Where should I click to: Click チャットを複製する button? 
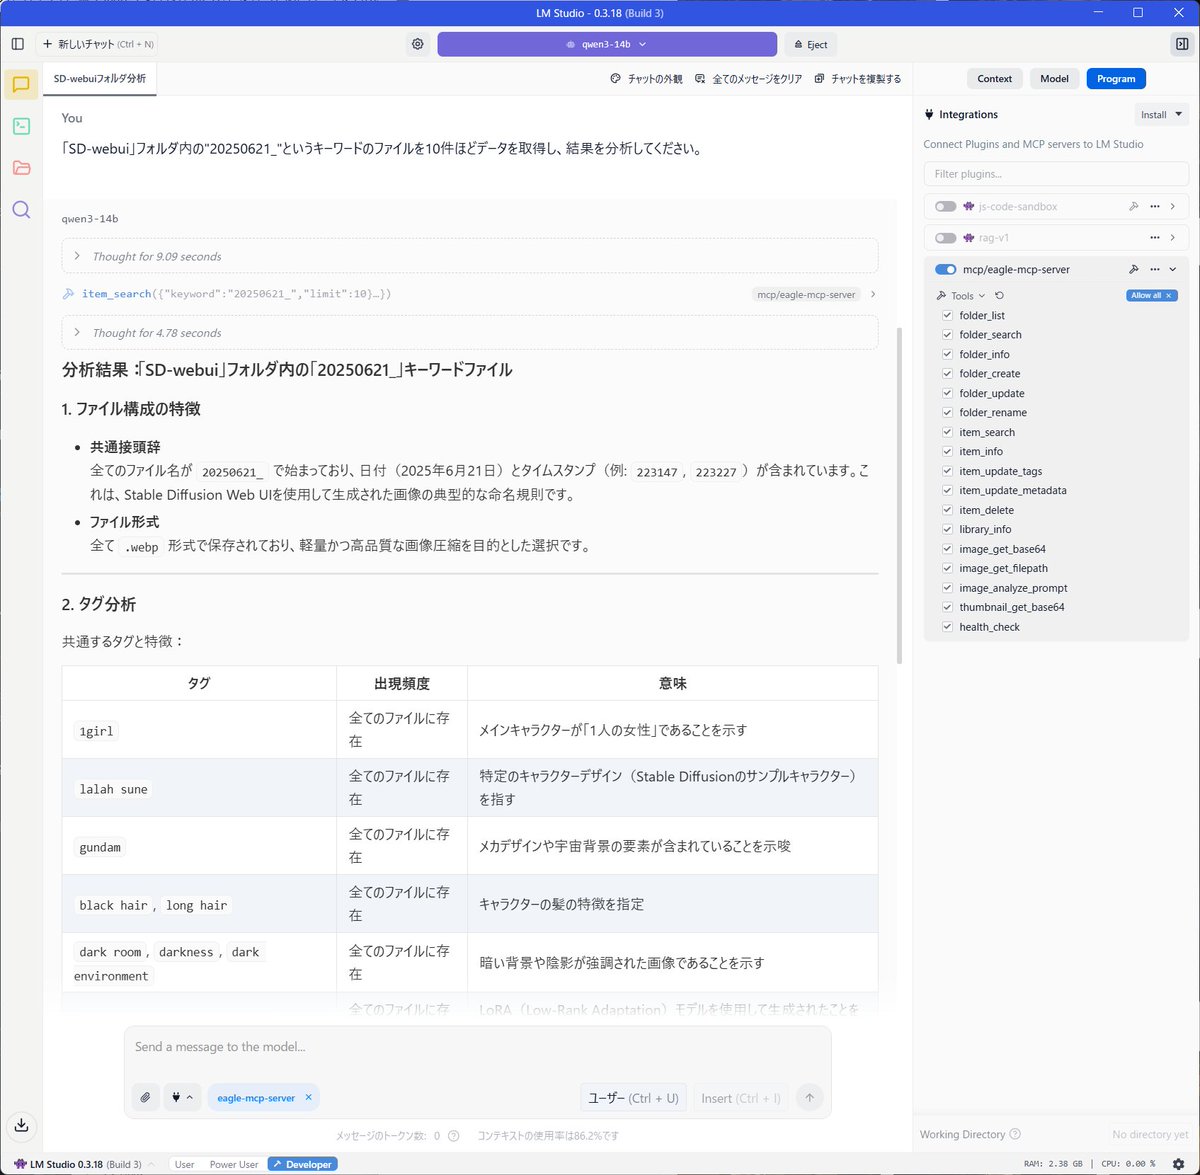(858, 79)
